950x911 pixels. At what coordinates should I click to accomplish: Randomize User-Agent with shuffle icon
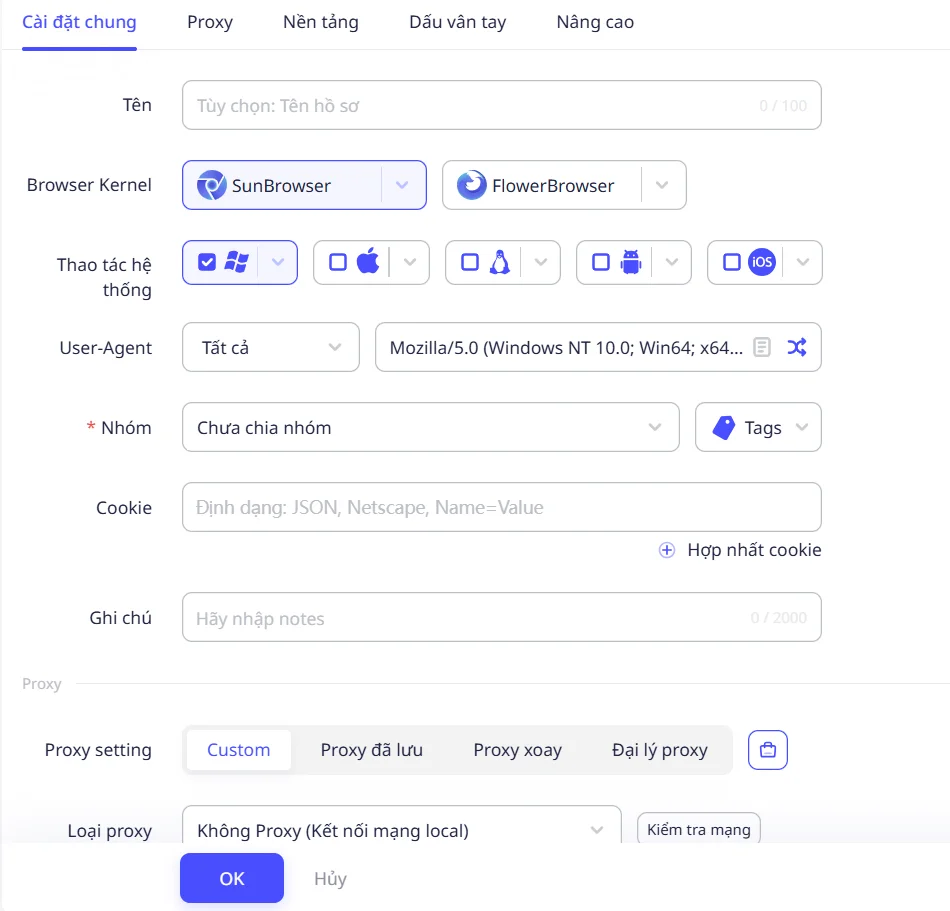pos(797,347)
